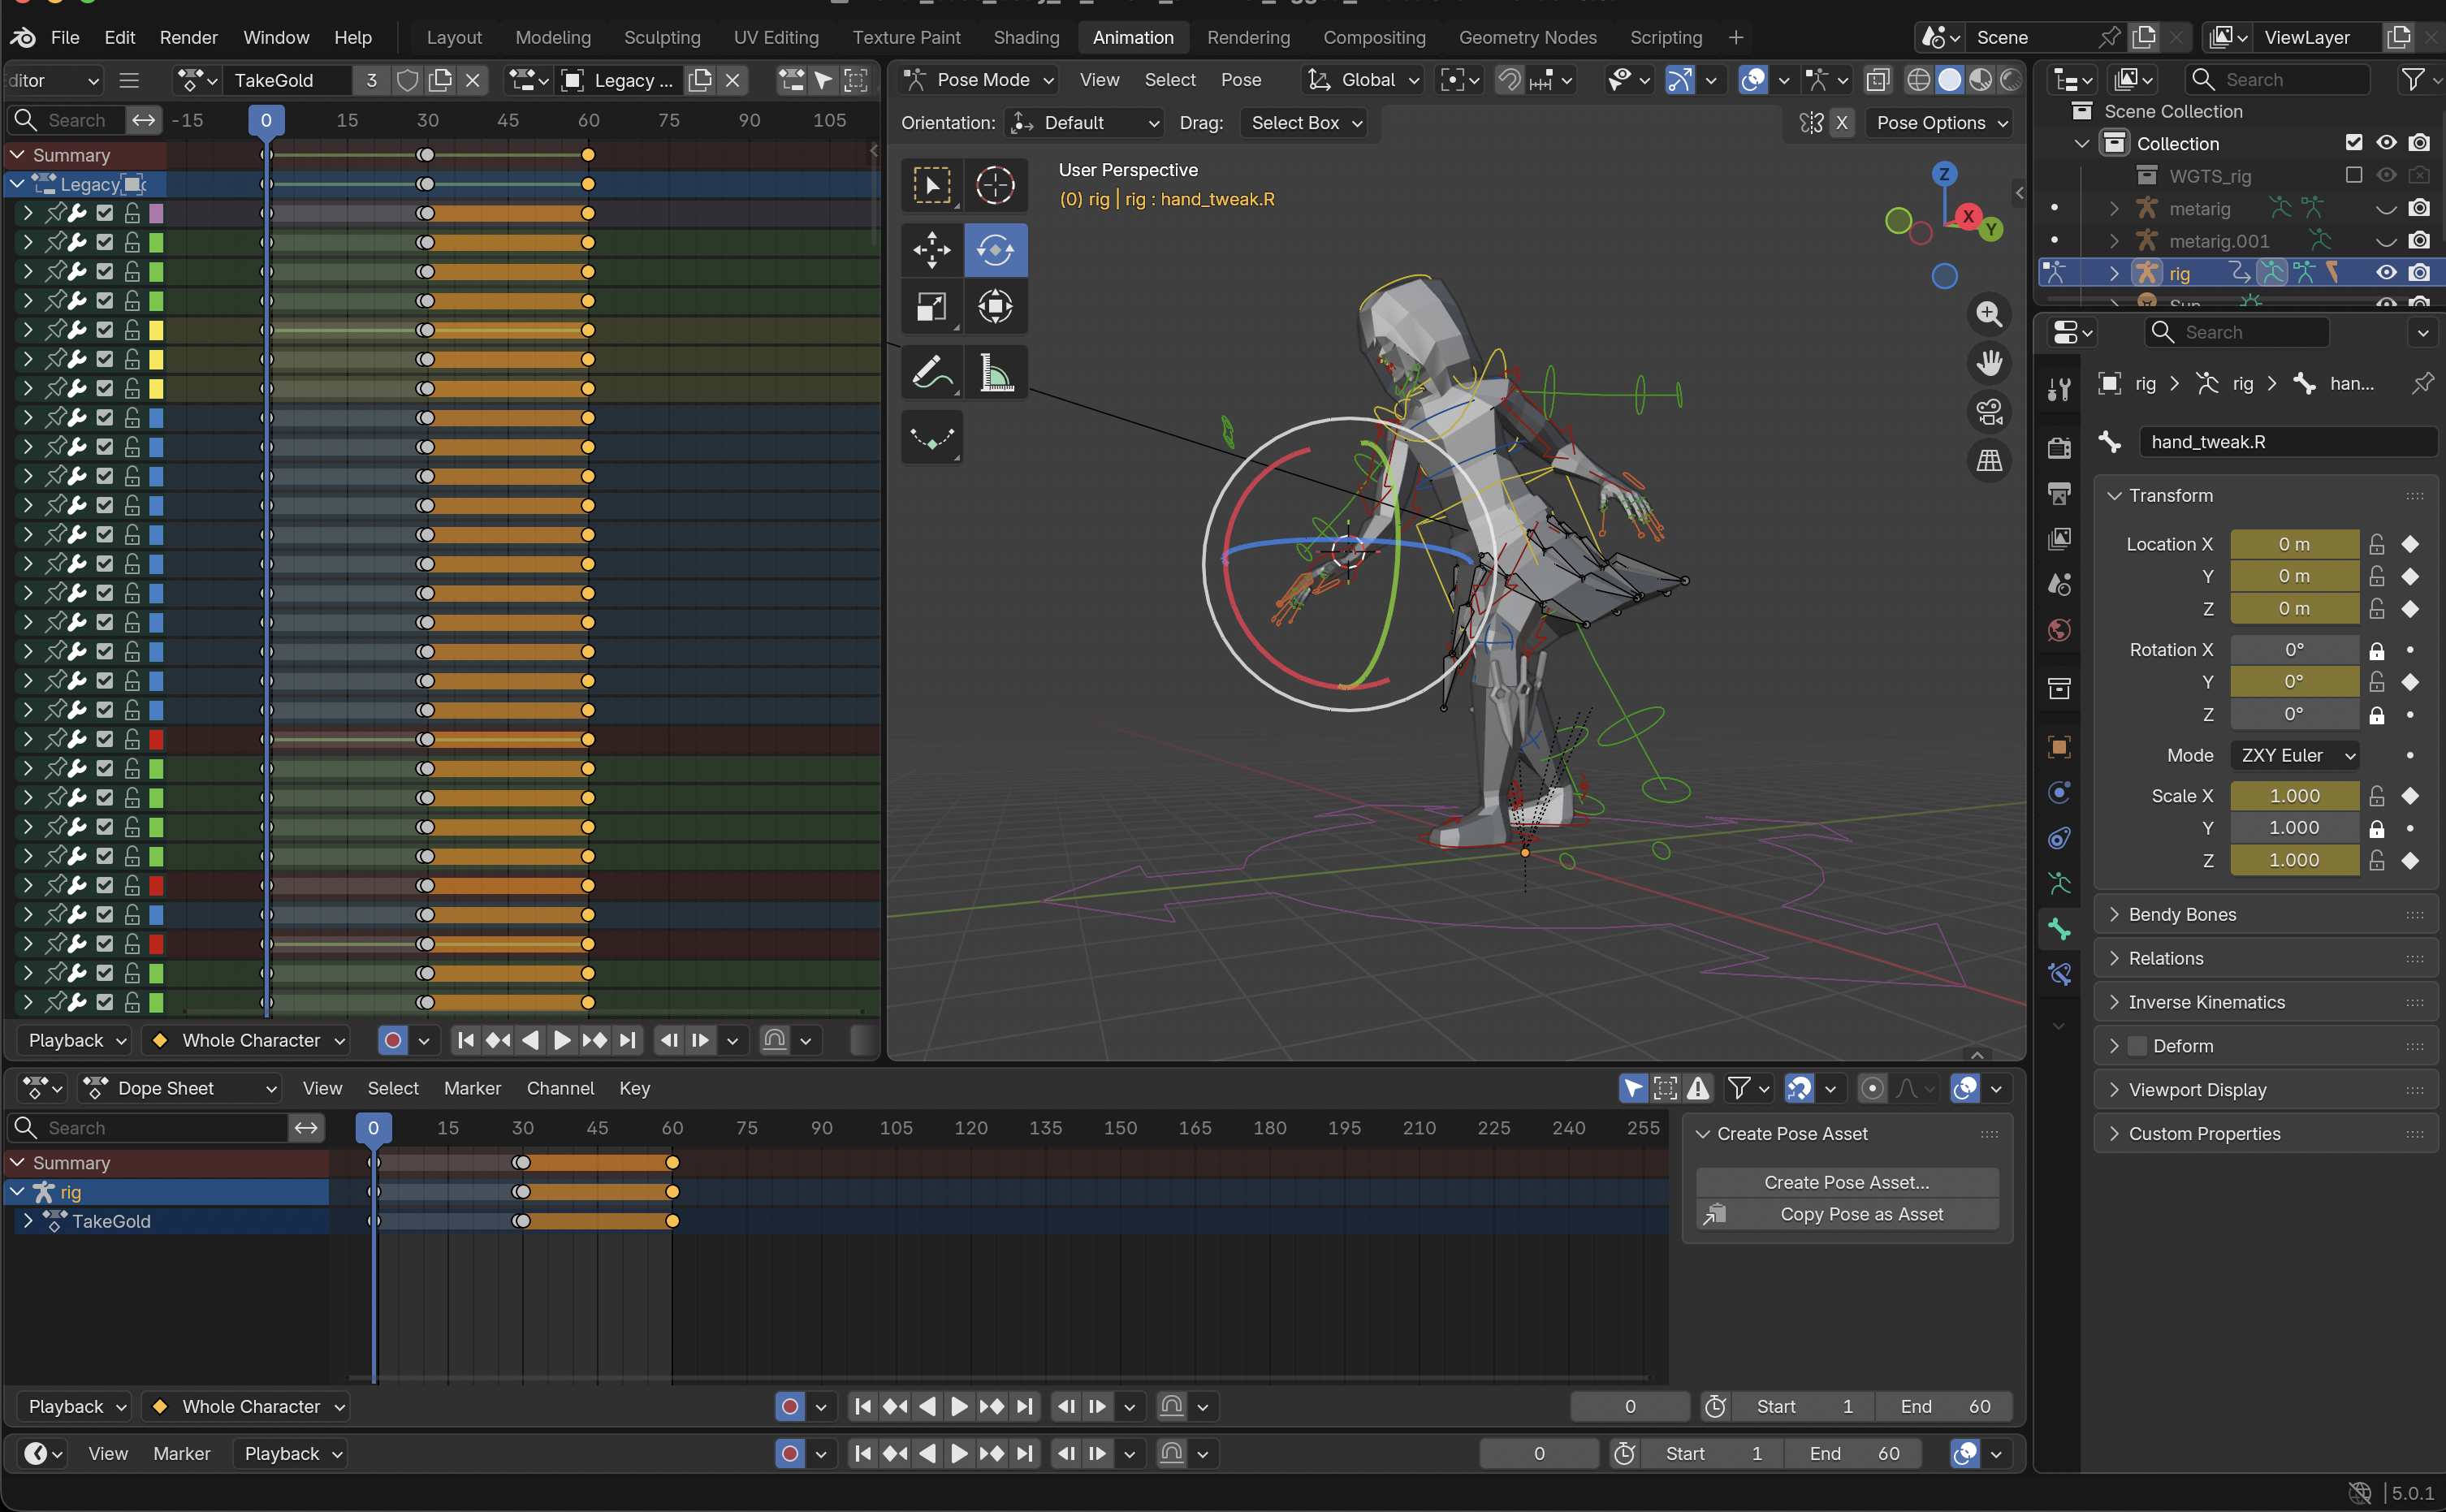Toggle perspective/orthographic grid icon

click(1989, 460)
